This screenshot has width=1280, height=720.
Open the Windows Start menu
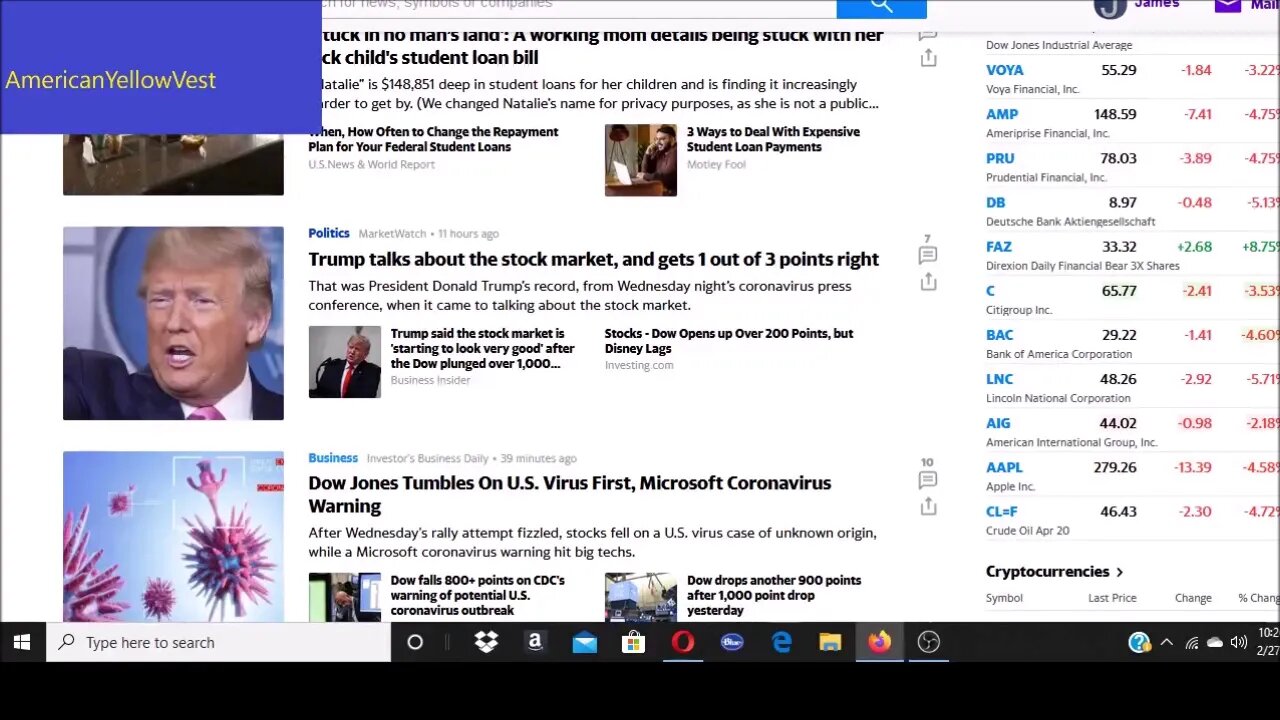point(22,642)
